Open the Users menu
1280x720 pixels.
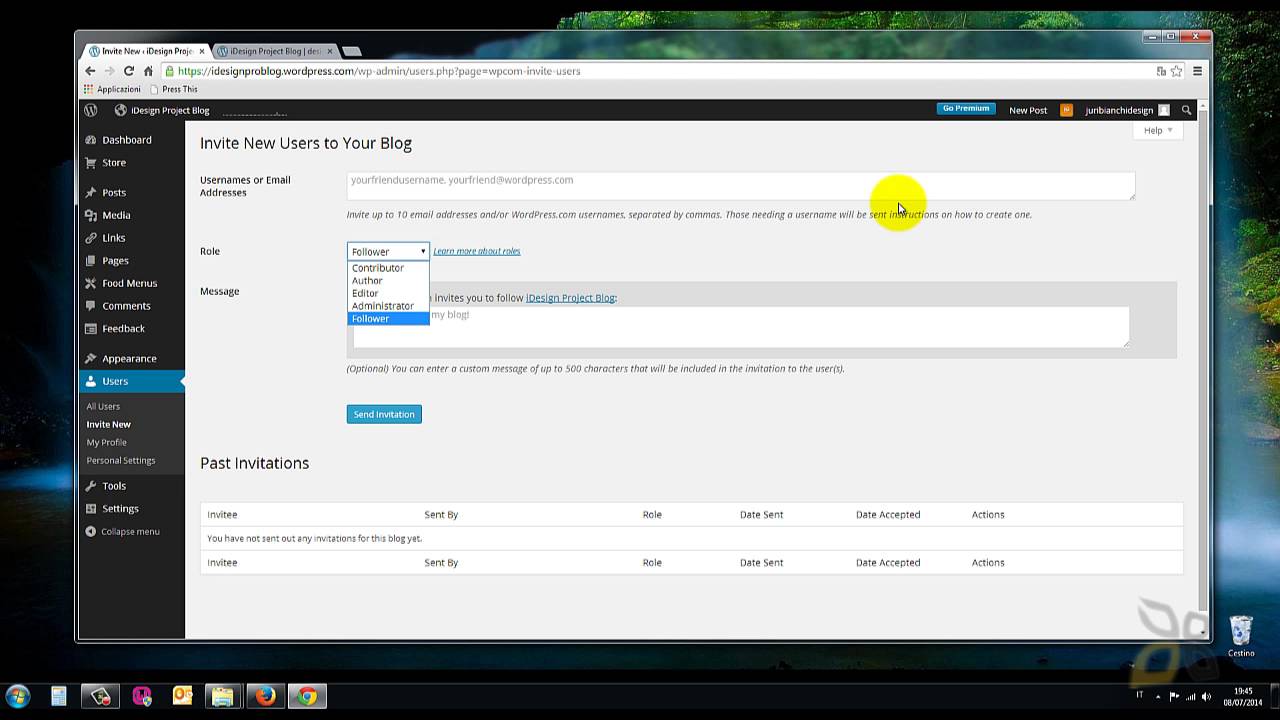click(x=132, y=381)
